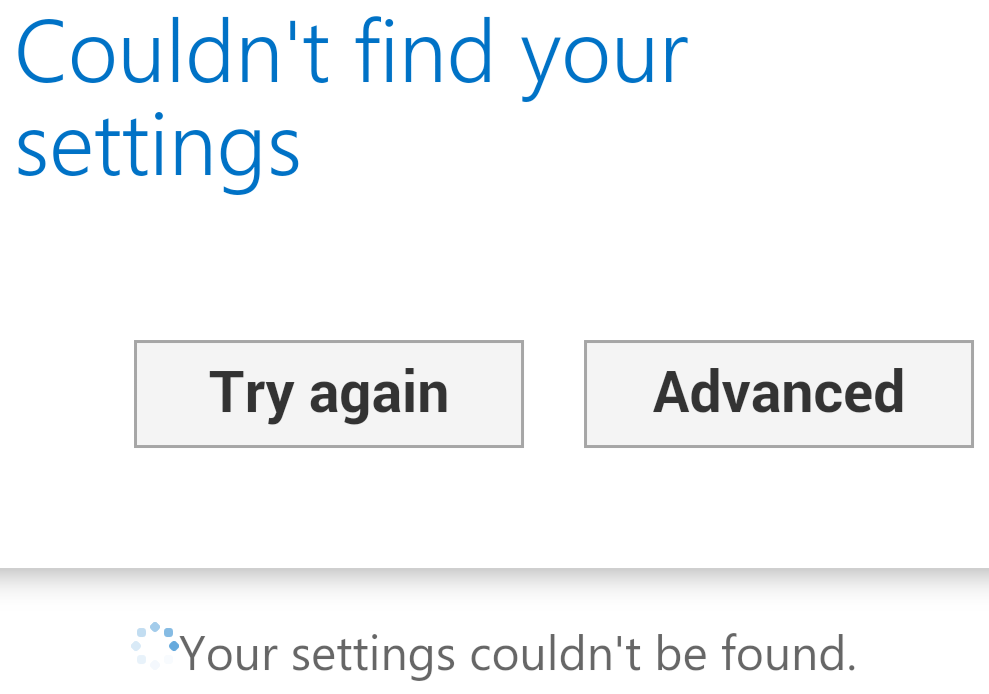The width and height of the screenshot is (989, 694).
Task: Click the status bar text about settings
Action: [518, 654]
